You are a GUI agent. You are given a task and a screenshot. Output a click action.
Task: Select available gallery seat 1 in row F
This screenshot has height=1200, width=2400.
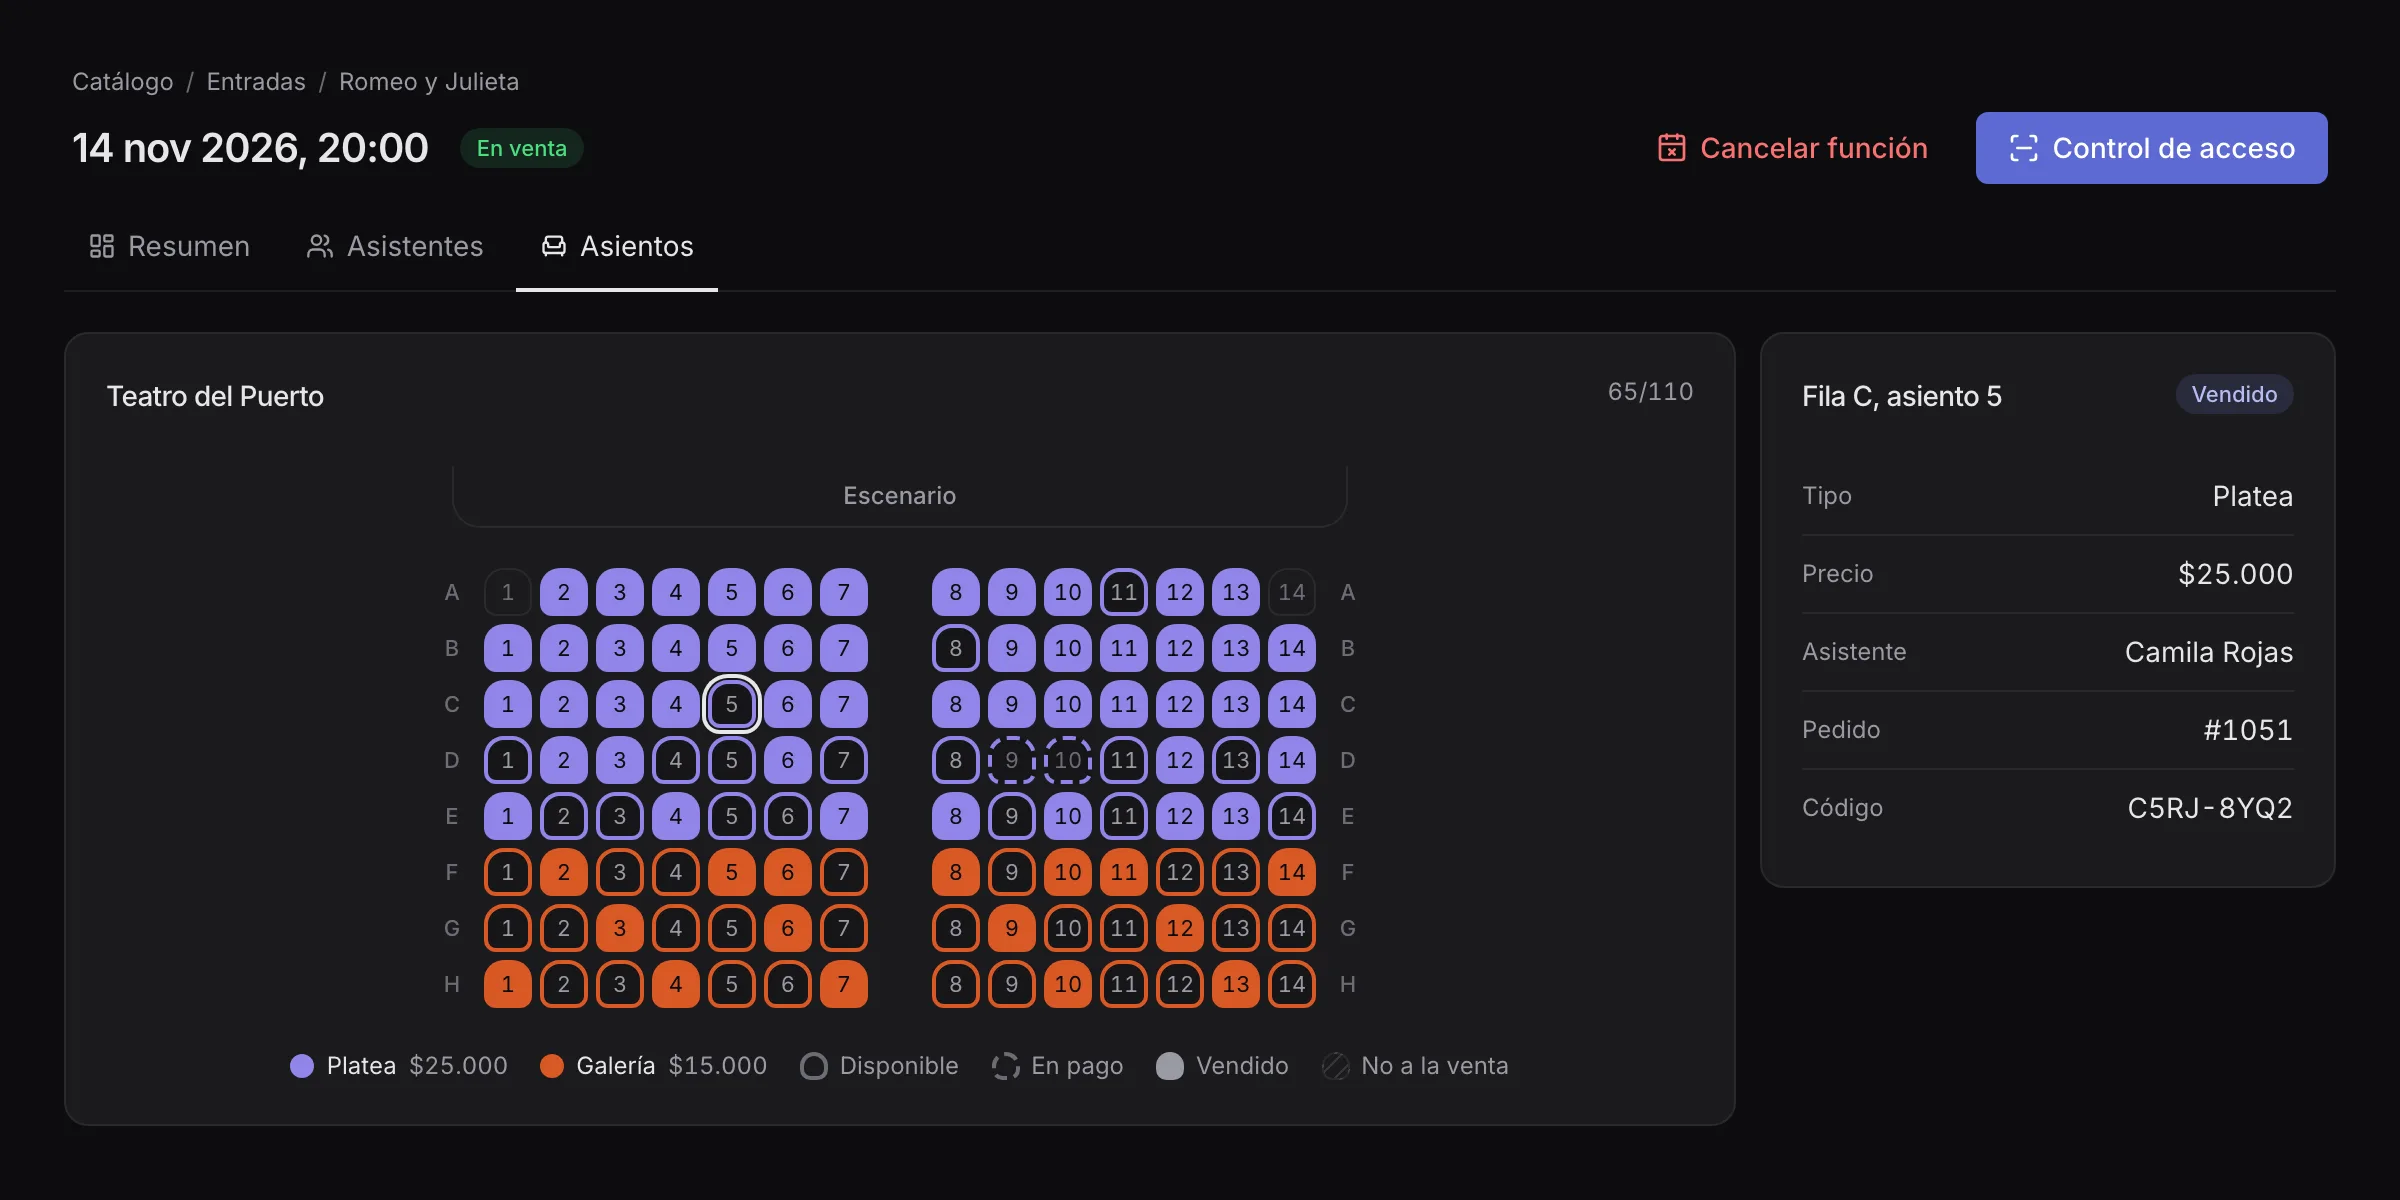click(x=508, y=872)
